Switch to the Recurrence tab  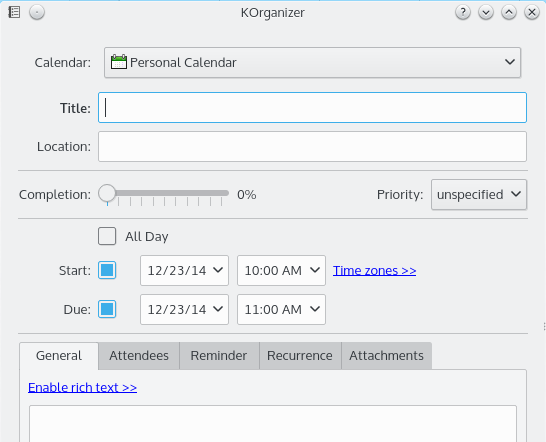pos(300,356)
